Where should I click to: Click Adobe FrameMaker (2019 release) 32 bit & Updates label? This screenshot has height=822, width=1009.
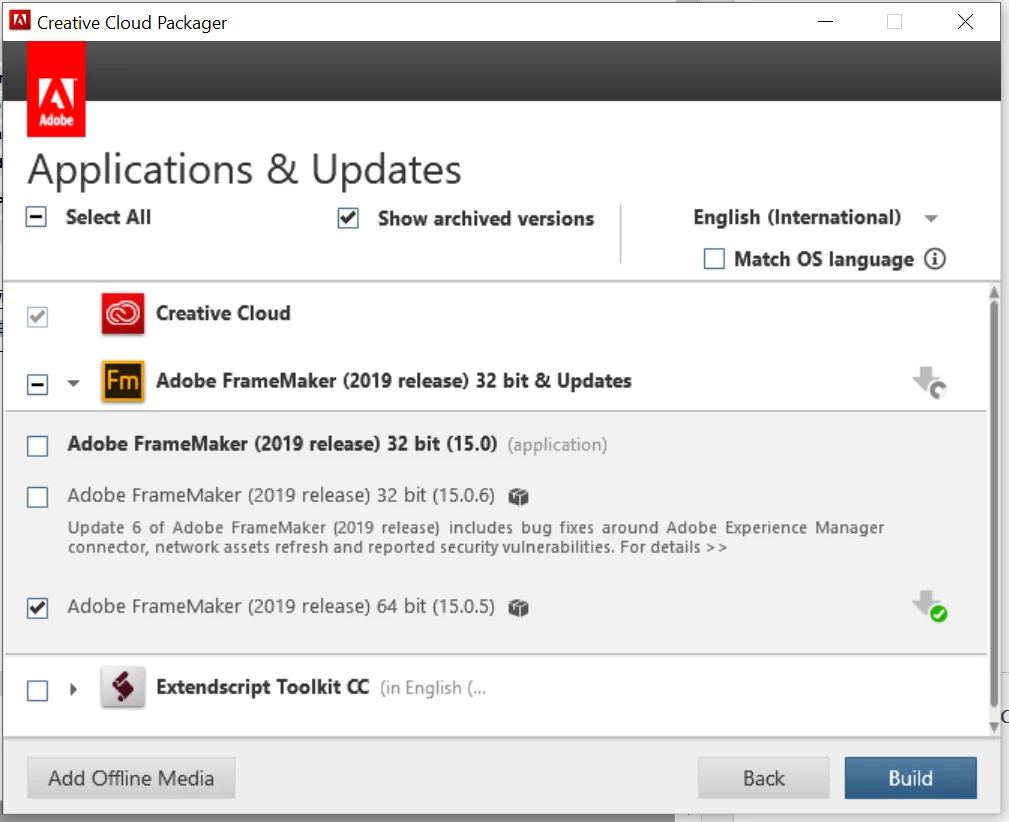[394, 381]
